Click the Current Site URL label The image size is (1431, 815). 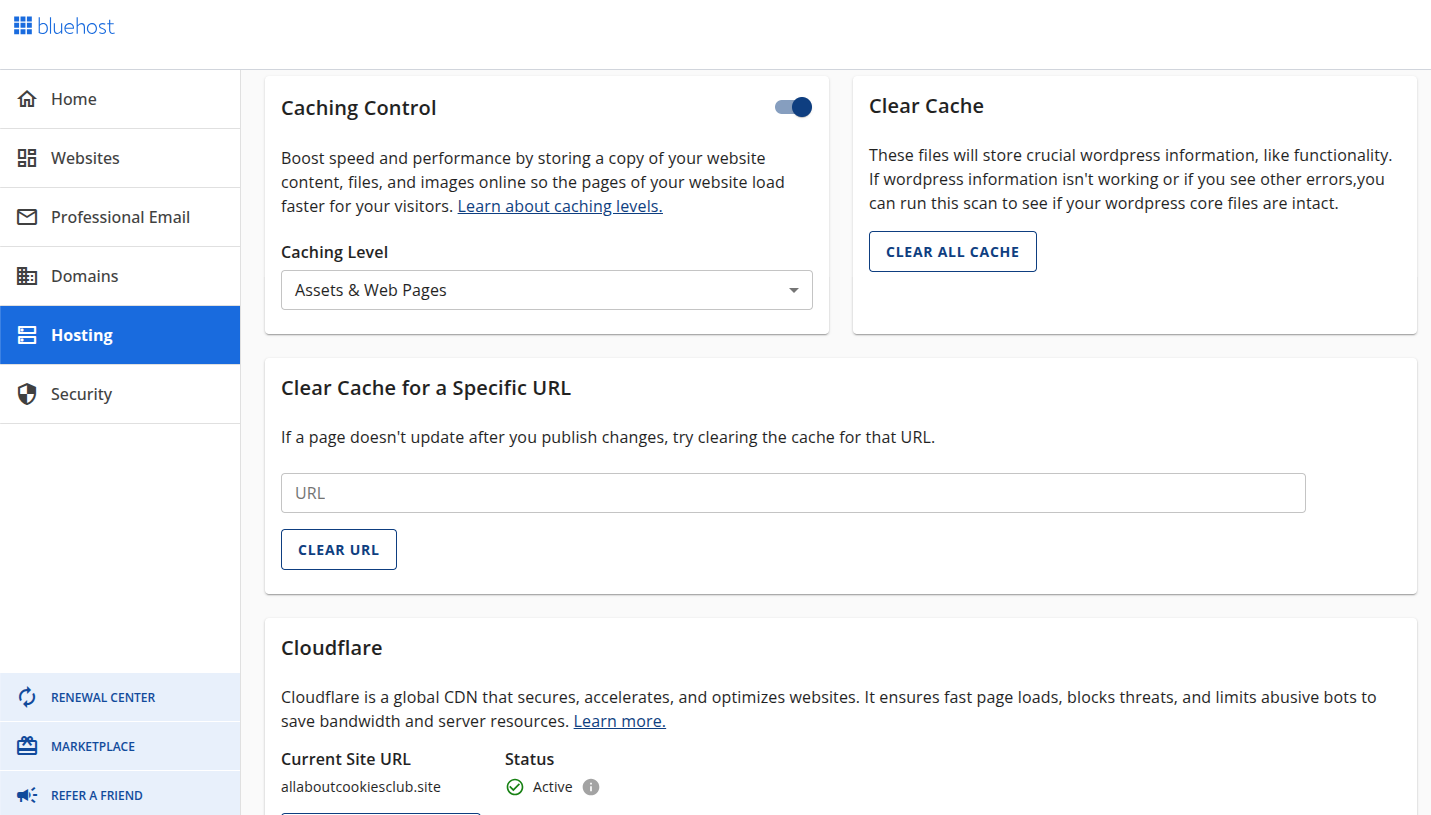pos(346,759)
